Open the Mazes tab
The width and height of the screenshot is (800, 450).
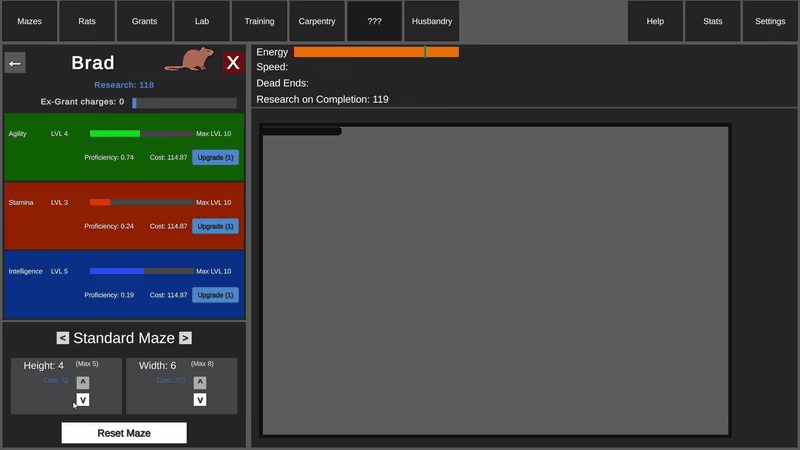(x=30, y=21)
